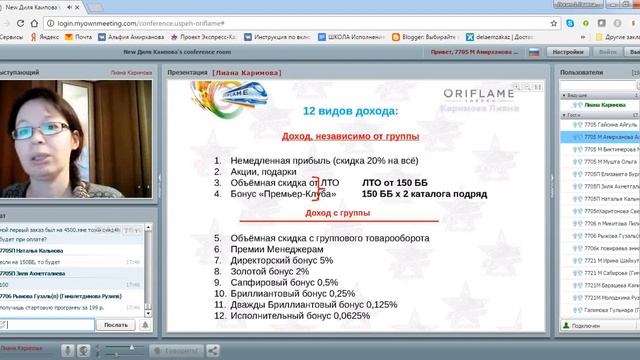Select presenter Лиана Каримова in users list
The height and width of the screenshot is (360, 640).
click(600, 105)
